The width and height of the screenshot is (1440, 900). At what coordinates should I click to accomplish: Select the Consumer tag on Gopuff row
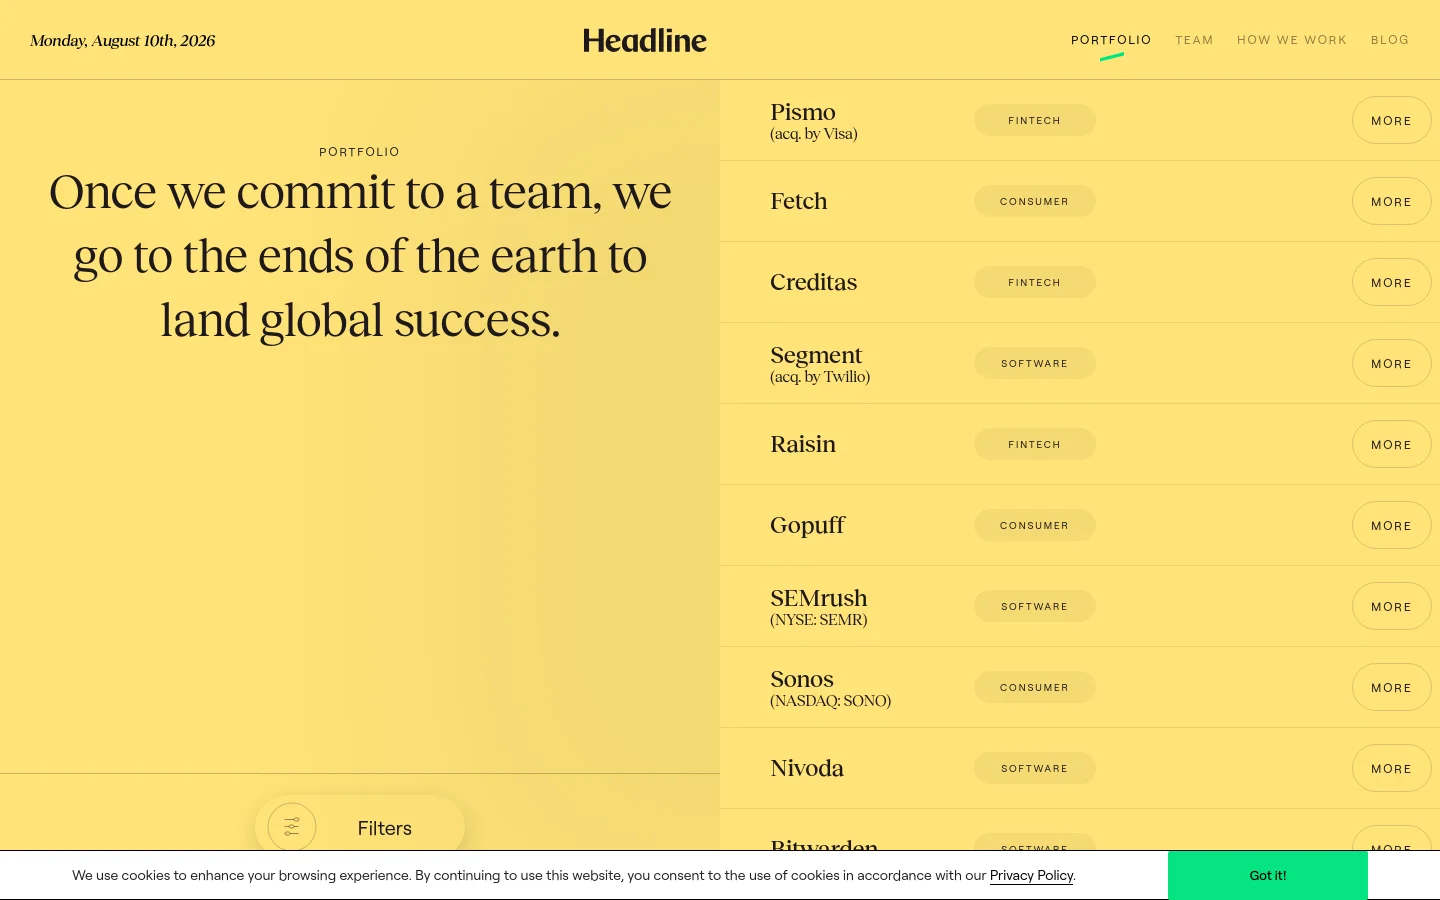pos(1035,525)
